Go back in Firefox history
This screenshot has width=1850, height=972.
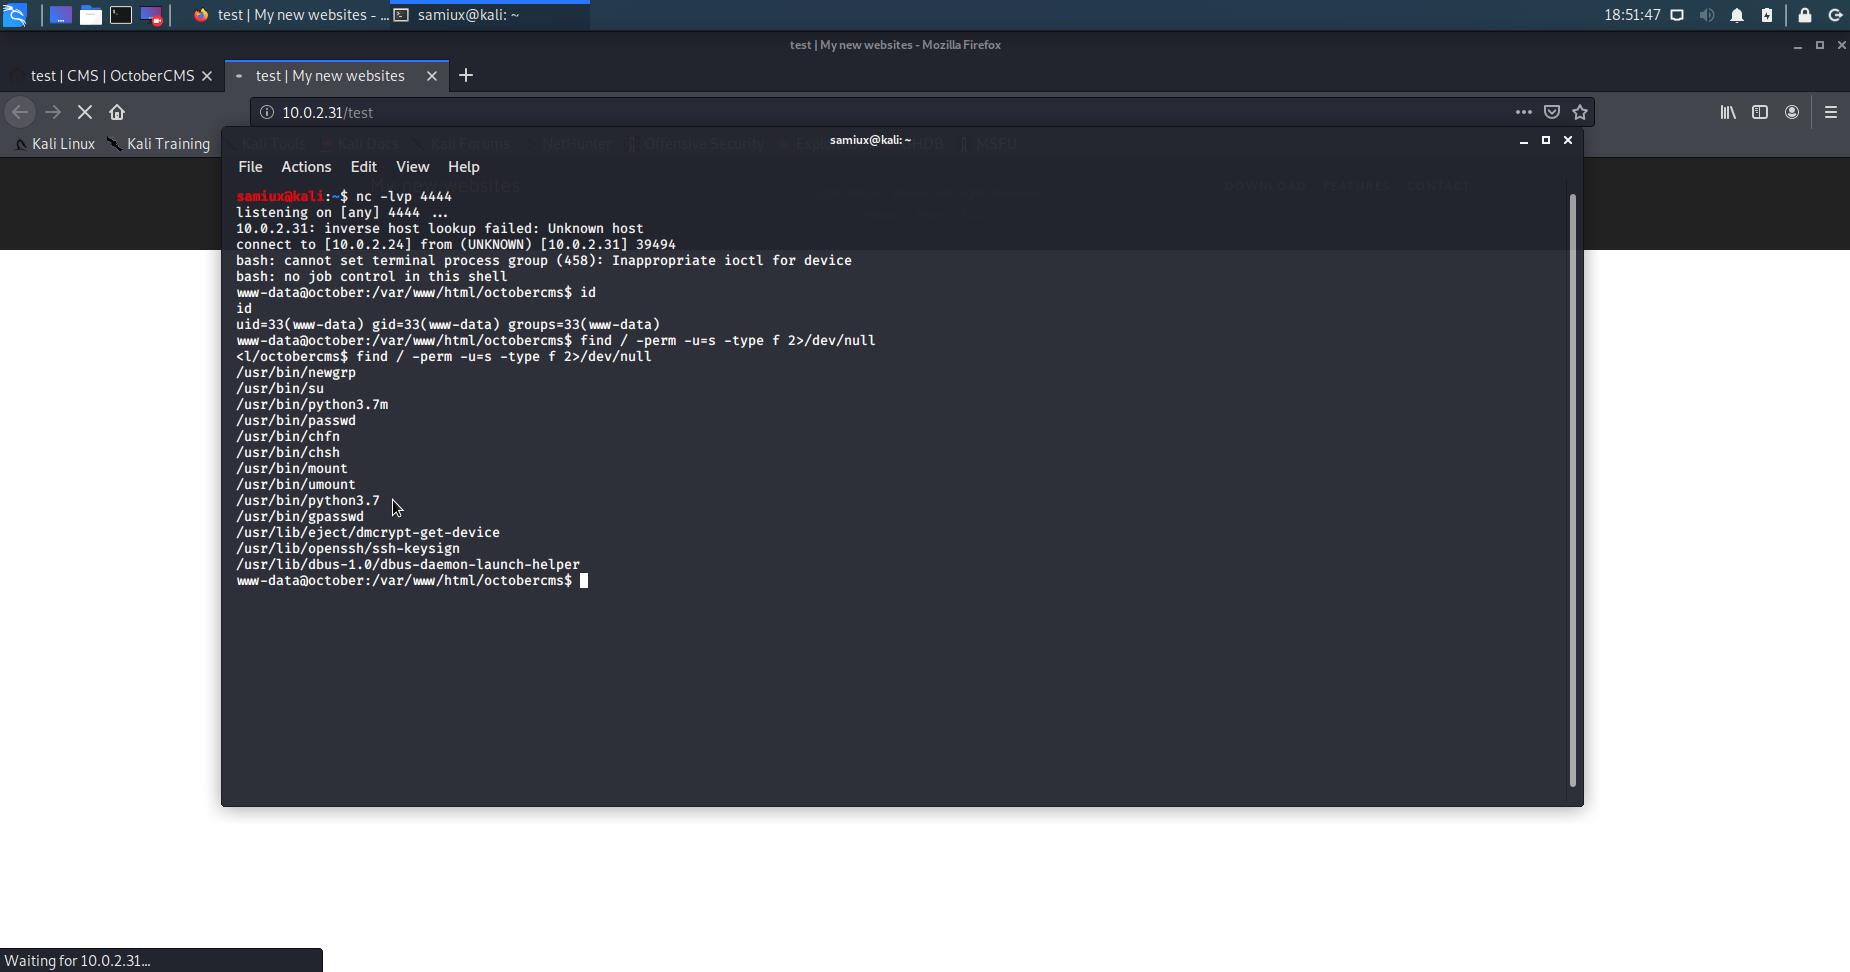(20, 112)
